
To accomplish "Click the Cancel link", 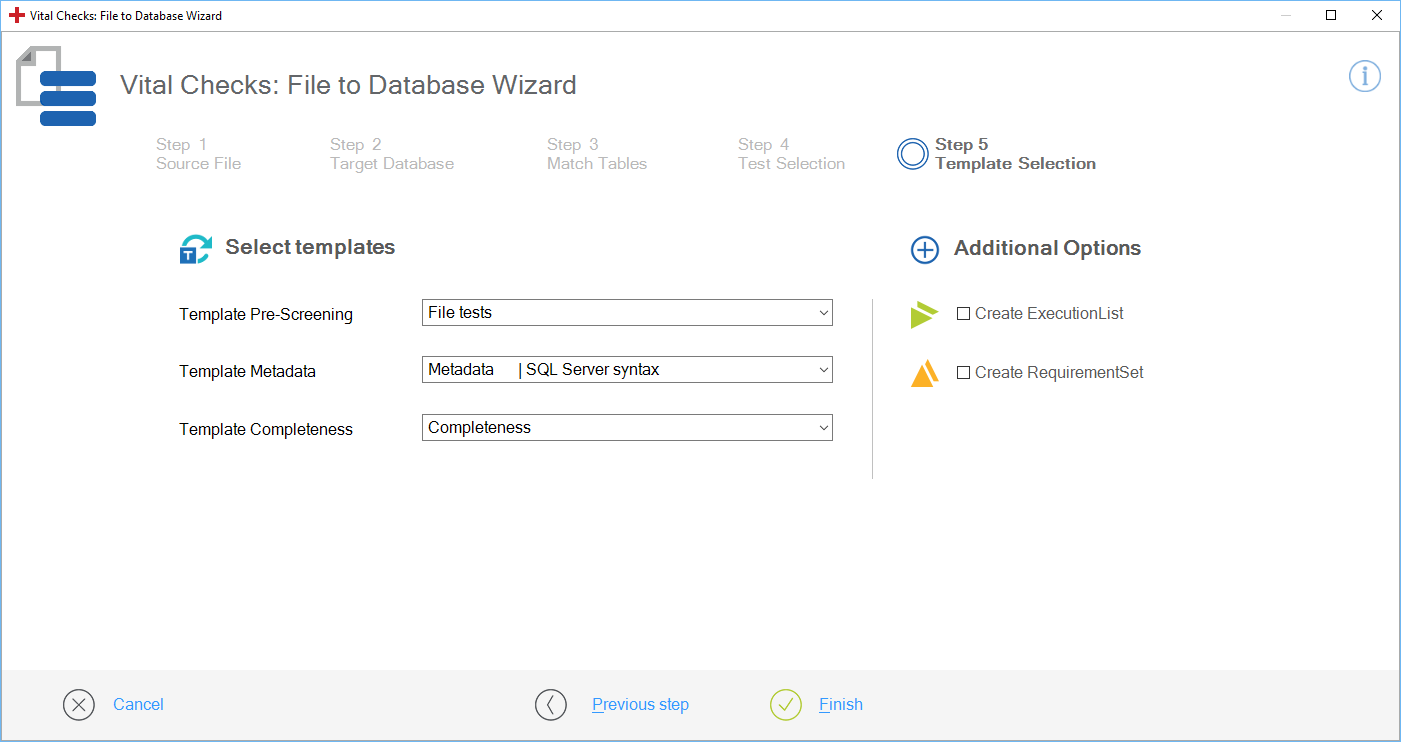I will coord(138,705).
